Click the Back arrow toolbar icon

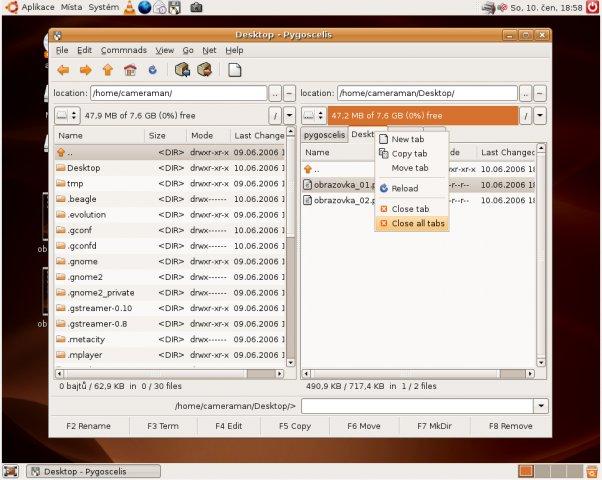tap(63, 70)
